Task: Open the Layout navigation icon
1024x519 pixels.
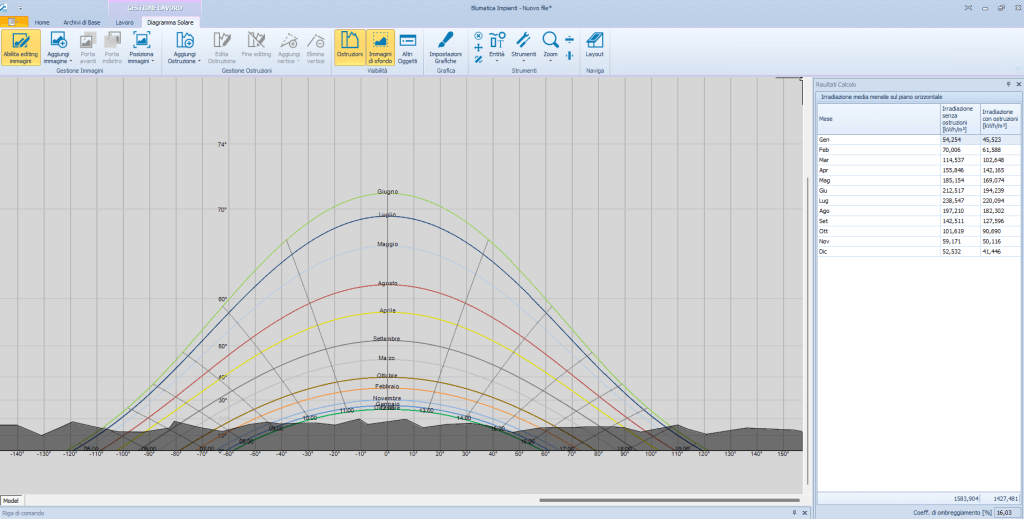Action: [x=595, y=42]
